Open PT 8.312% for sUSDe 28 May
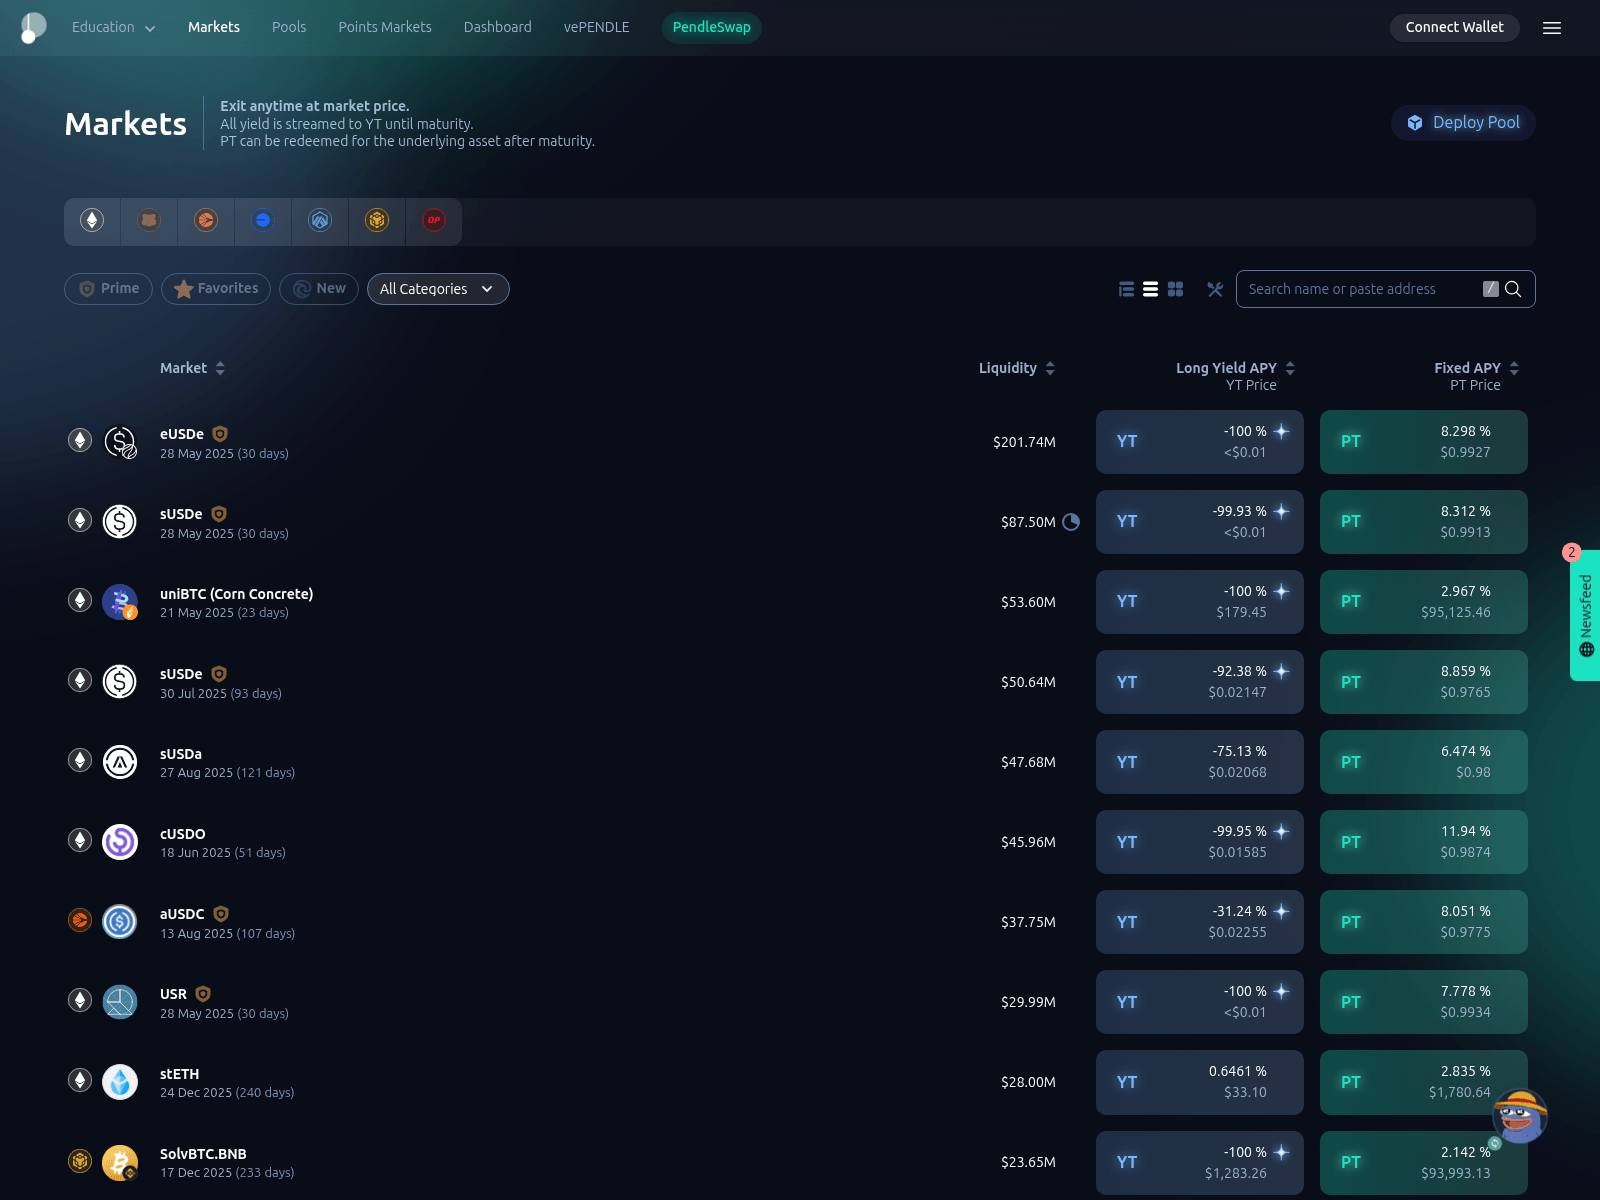The width and height of the screenshot is (1600, 1200). [1424, 522]
